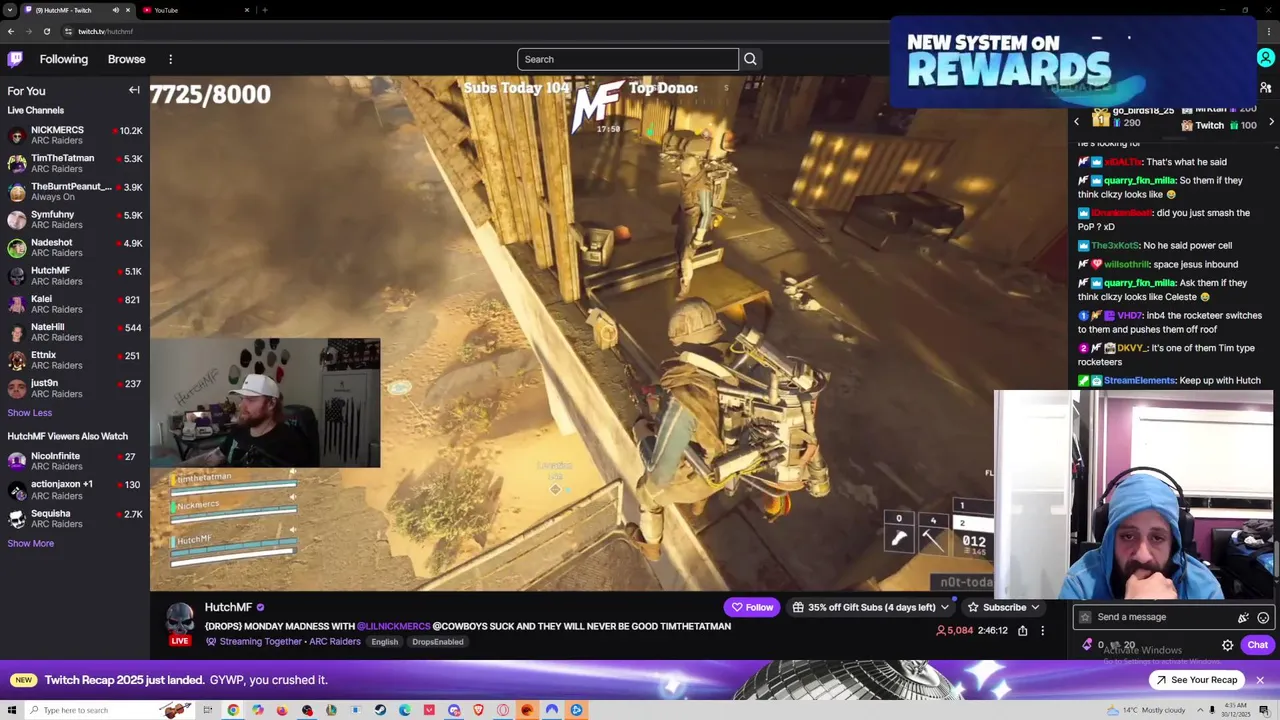The height and width of the screenshot is (720, 1280).
Task: Open the ARC Raiders category link
Action: (334, 642)
